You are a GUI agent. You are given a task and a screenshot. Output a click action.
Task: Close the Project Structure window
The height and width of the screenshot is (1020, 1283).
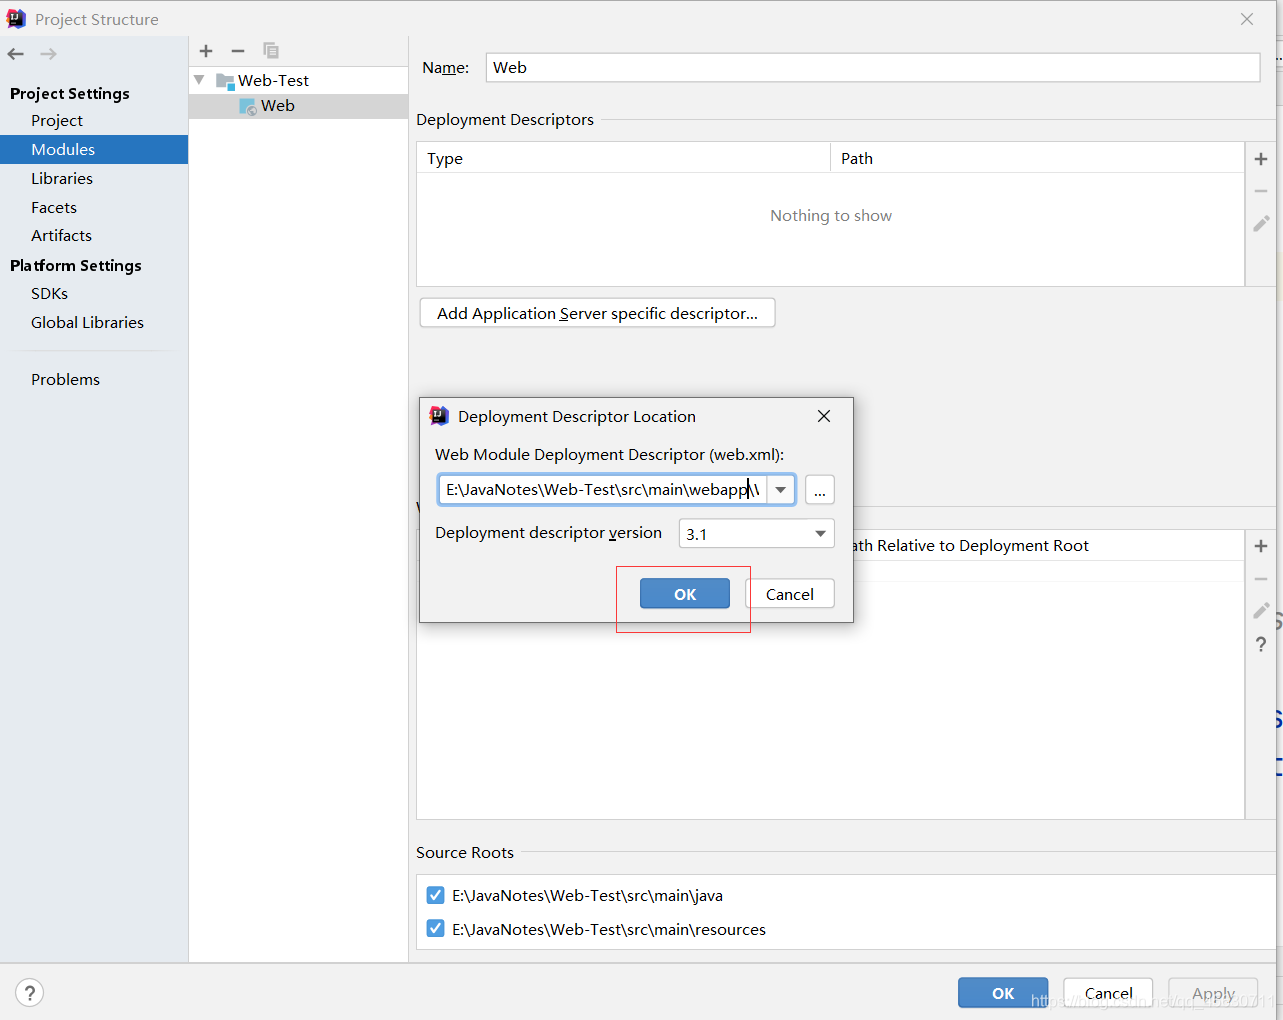(1247, 19)
